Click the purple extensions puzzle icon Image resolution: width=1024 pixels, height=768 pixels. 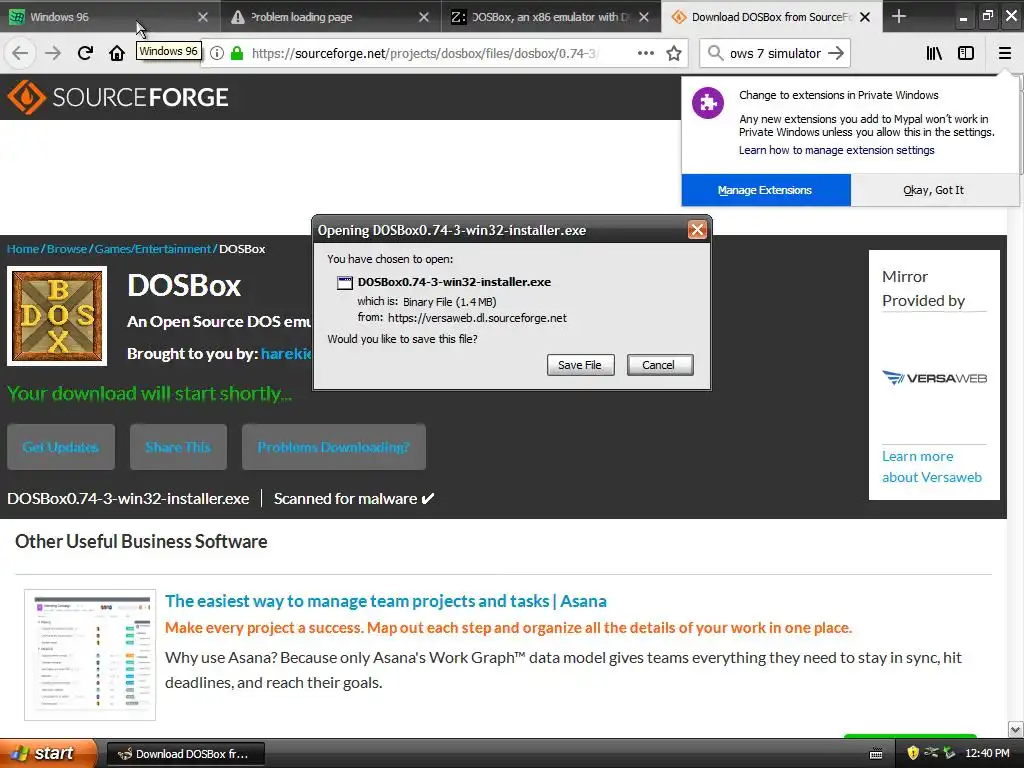tap(708, 103)
